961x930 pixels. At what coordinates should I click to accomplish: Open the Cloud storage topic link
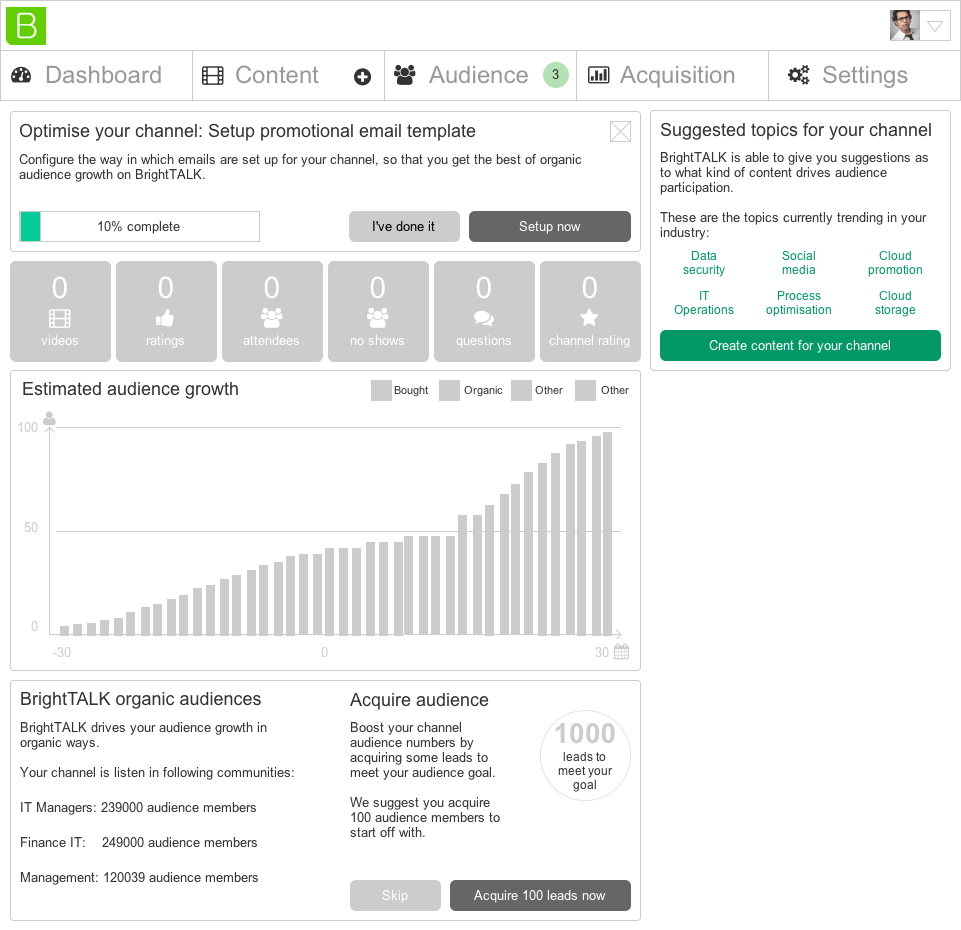click(x=895, y=303)
